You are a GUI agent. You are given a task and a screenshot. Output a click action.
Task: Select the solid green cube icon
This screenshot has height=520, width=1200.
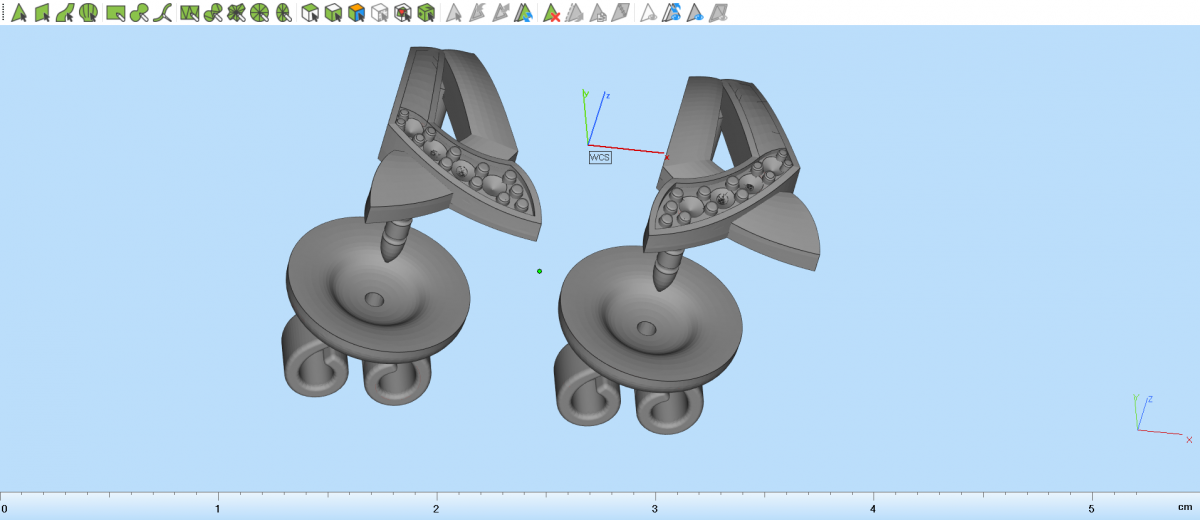click(426, 13)
